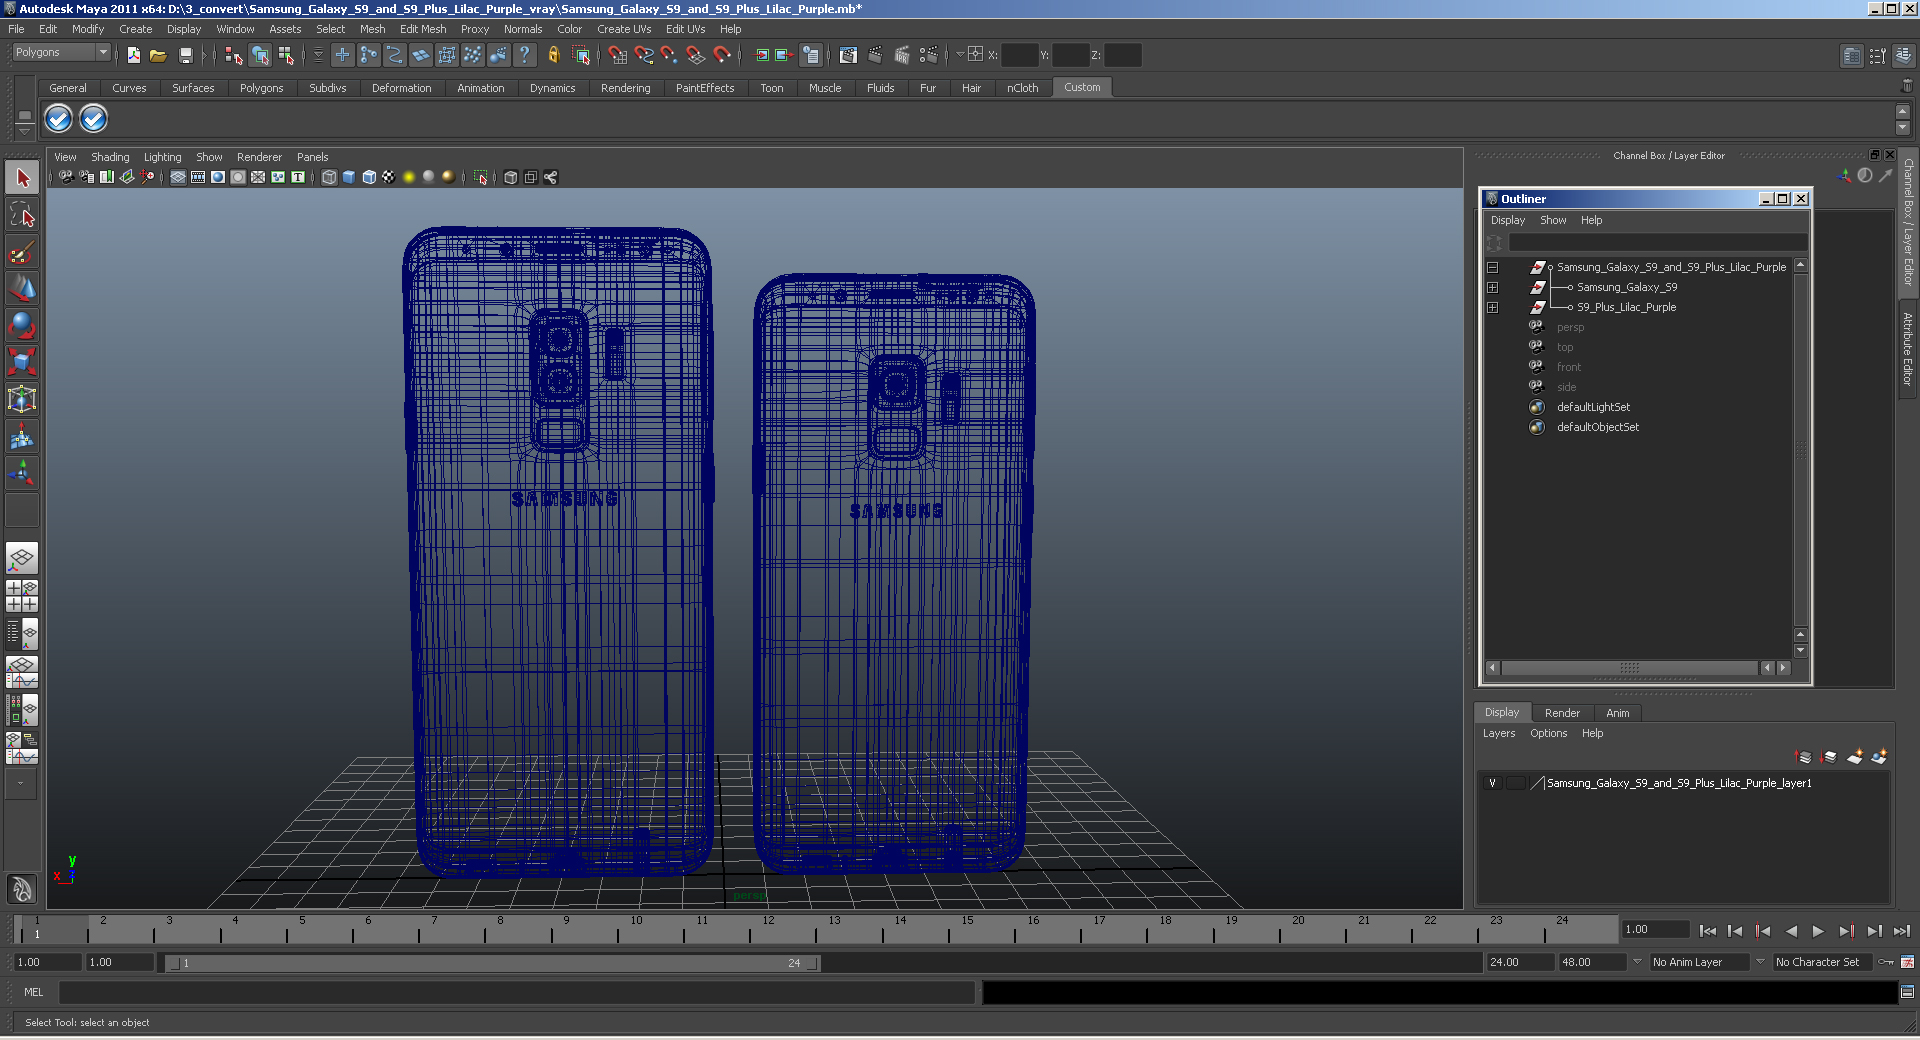Switch to the Polygons shelf tab
Viewport: 1920px width, 1040px height.
pos(261,88)
